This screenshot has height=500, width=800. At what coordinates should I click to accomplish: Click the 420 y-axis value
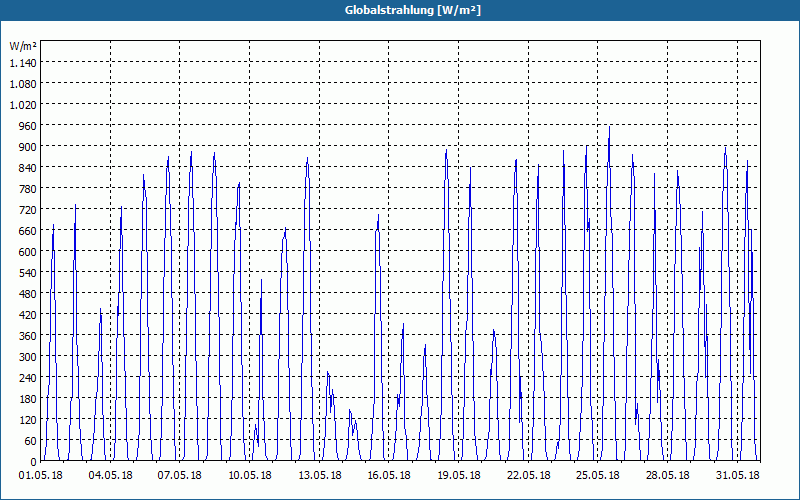point(28,315)
